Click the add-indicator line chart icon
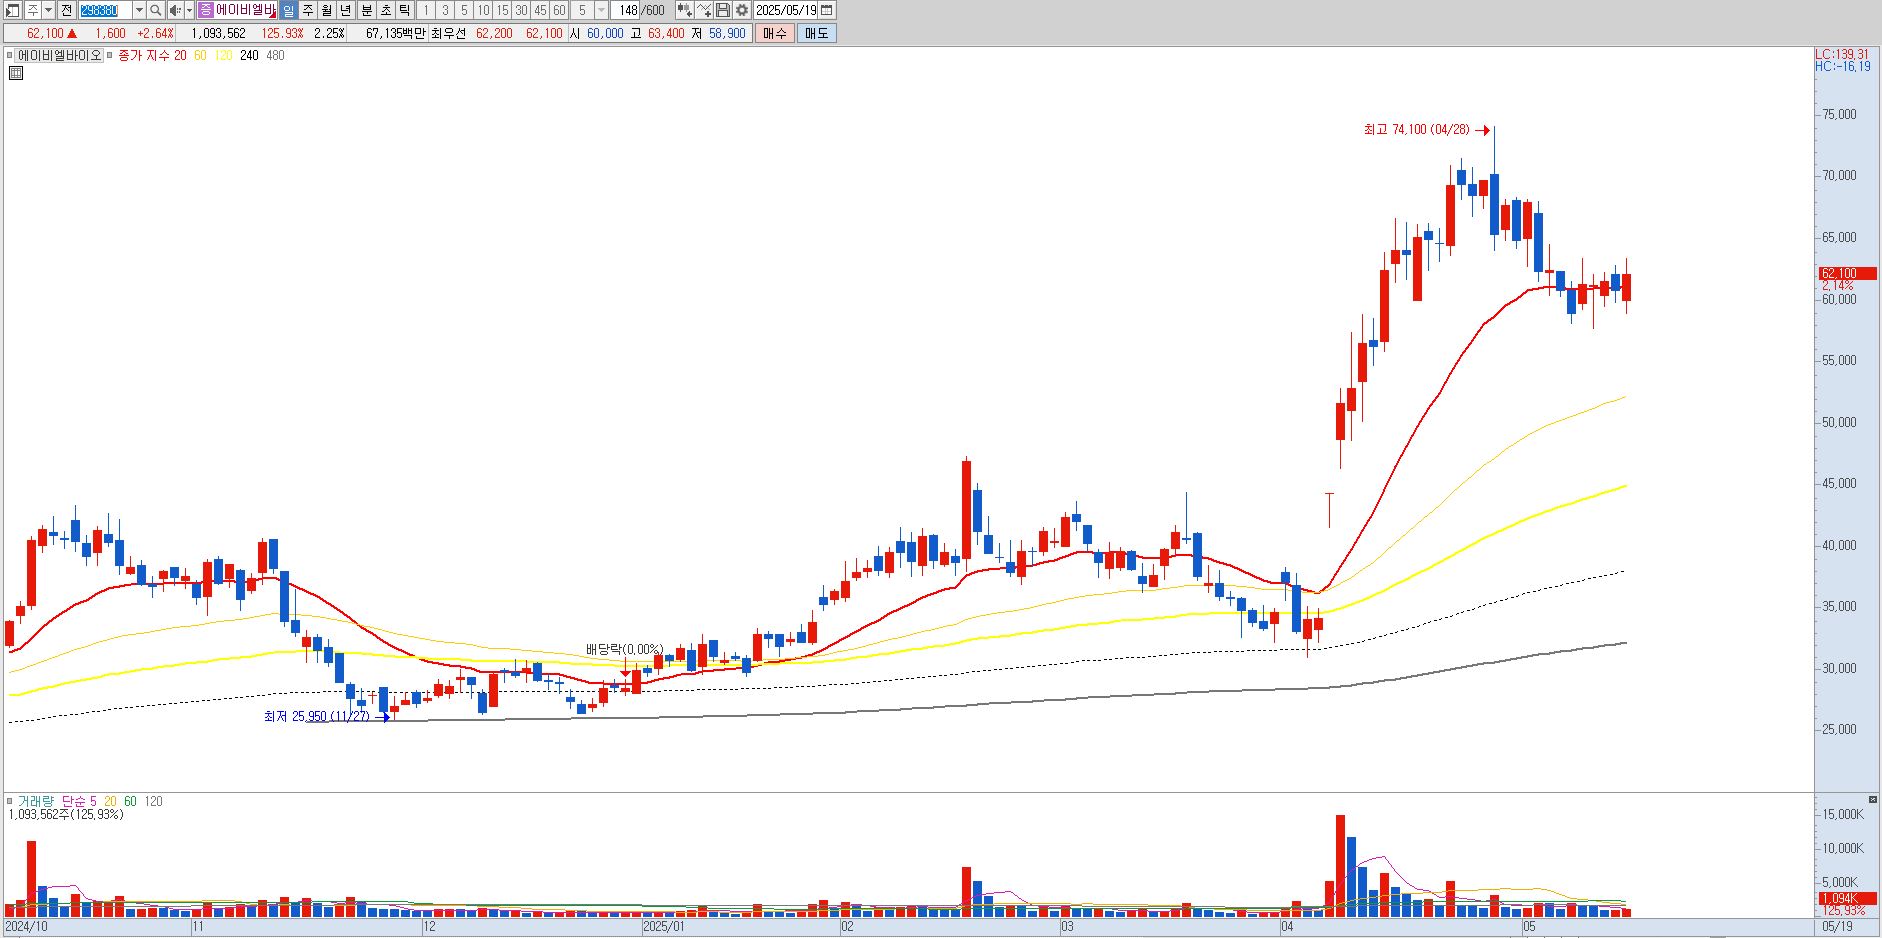This screenshot has height=938, width=1882. click(x=704, y=10)
